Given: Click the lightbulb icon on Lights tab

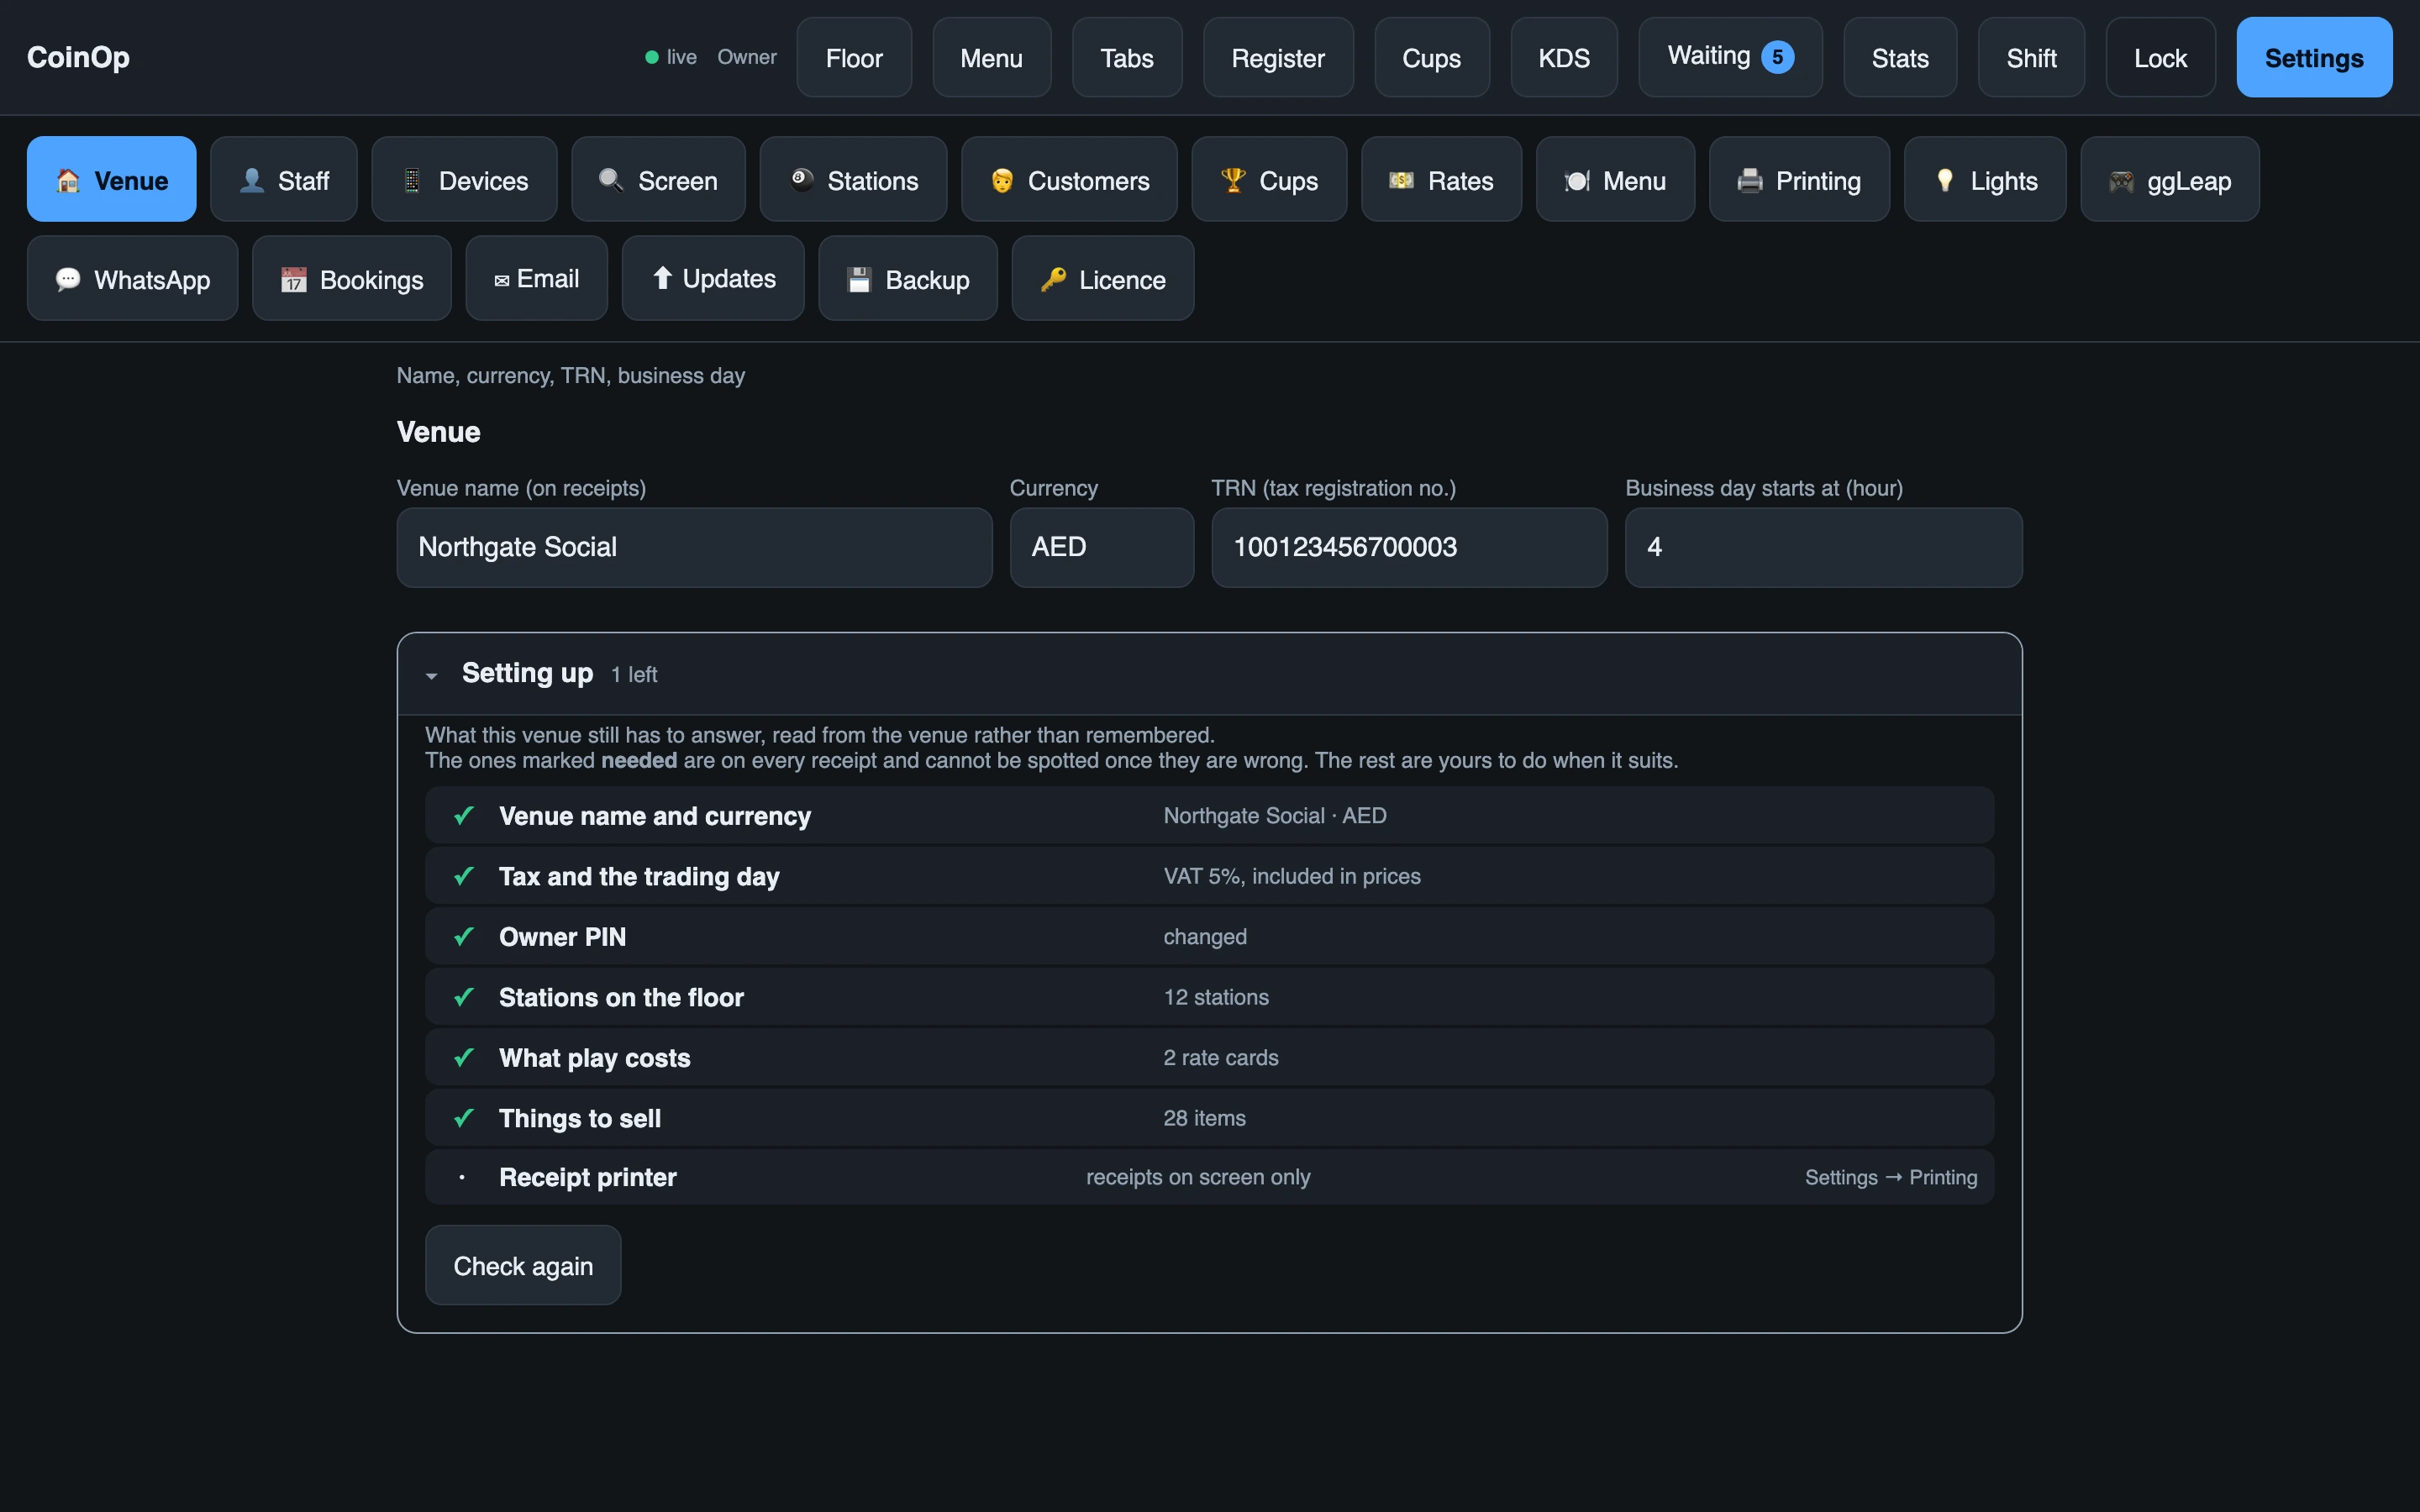Looking at the screenshot, I should click(x=1945, y=180).
